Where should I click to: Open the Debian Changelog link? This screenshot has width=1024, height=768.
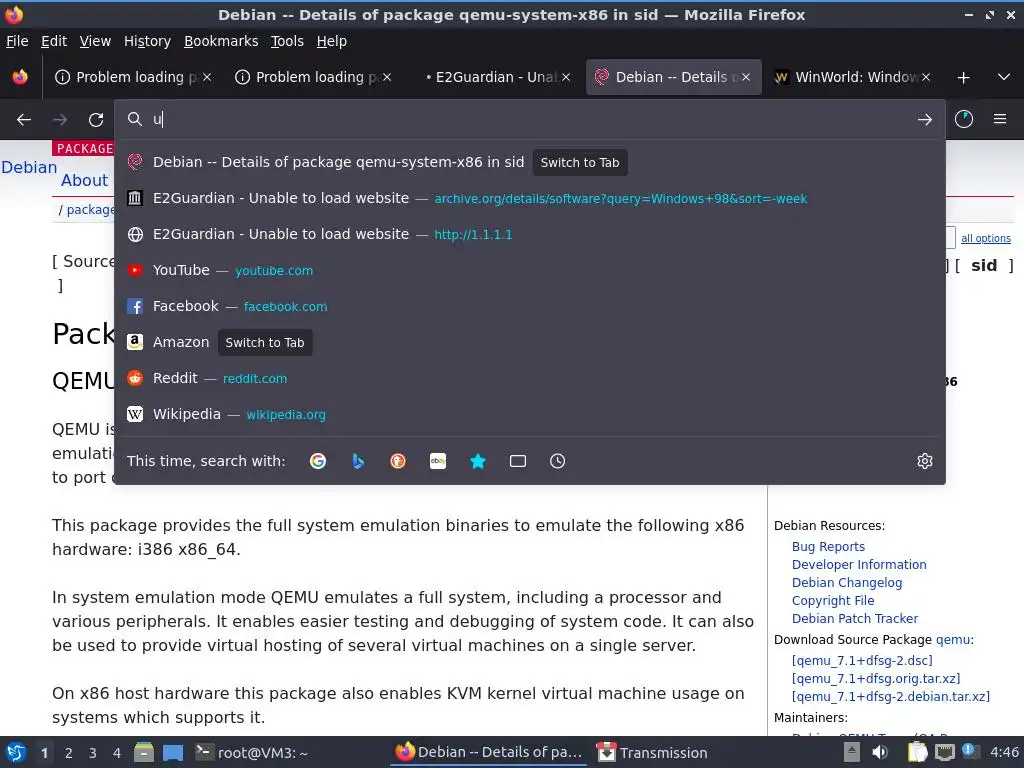(x=847, y=583)
